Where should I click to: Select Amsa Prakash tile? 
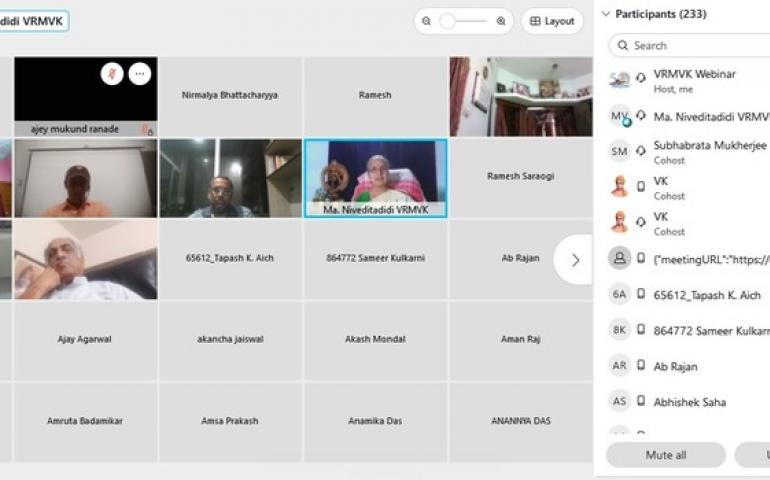click(x=230, y=423)
